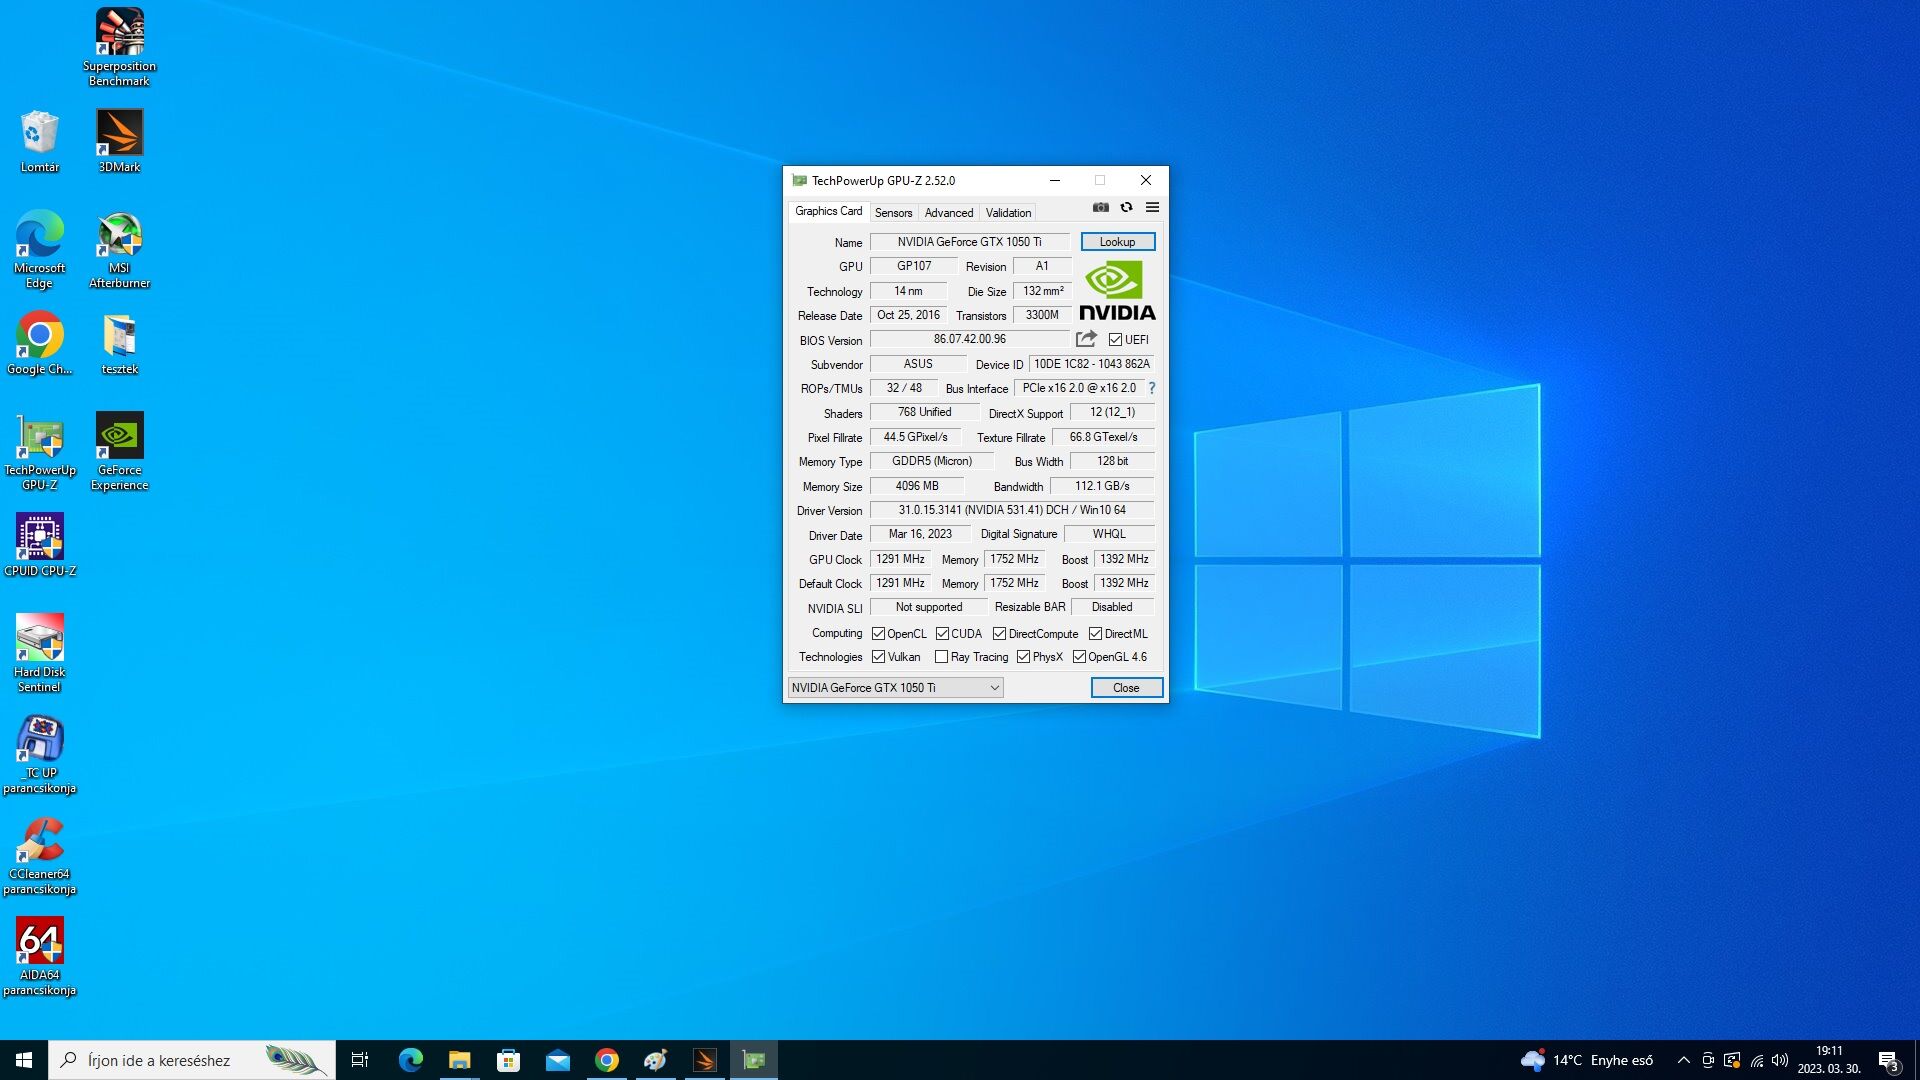This screenshot has height=1080, width=1920.
Task: Click the Close button in GPU-Z
Action: tap(1126, 688)
